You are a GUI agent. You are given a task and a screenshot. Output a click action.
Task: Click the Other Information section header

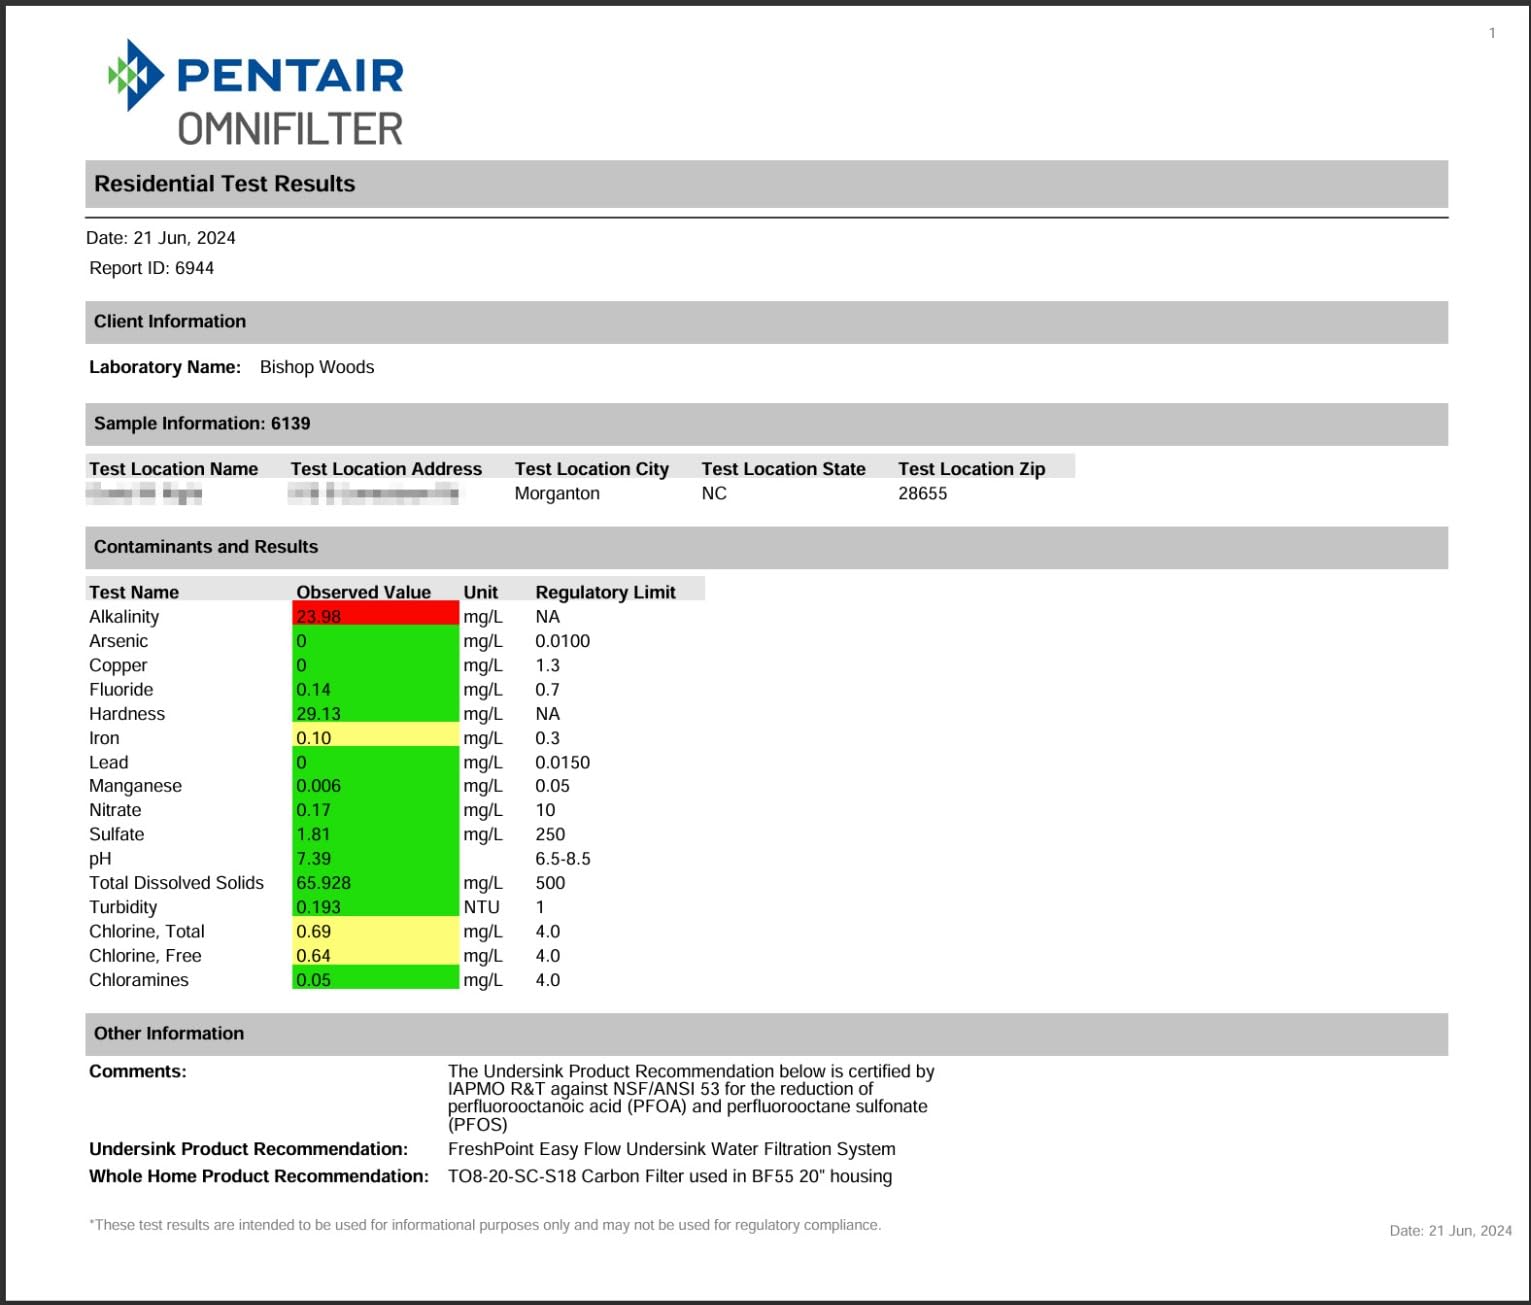[x=766, y=1034]
